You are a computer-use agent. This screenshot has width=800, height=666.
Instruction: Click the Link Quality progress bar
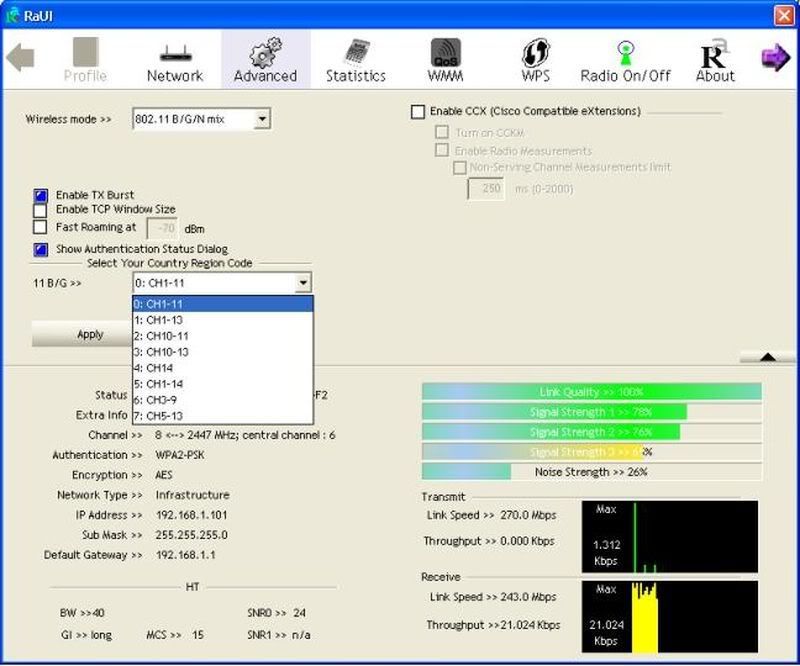point(591,392)
